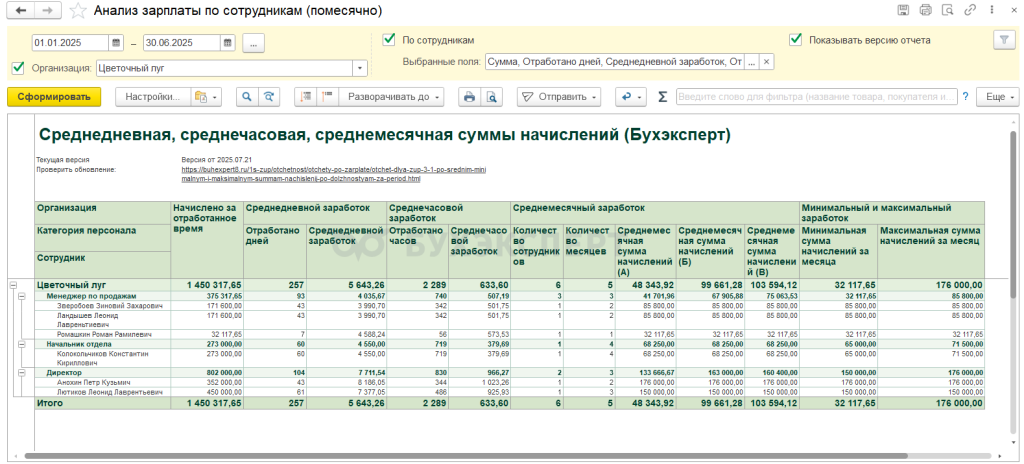The height and width of the screenshot is (464, 1024).
Task: Open the Еще menu
Action: 996,97
